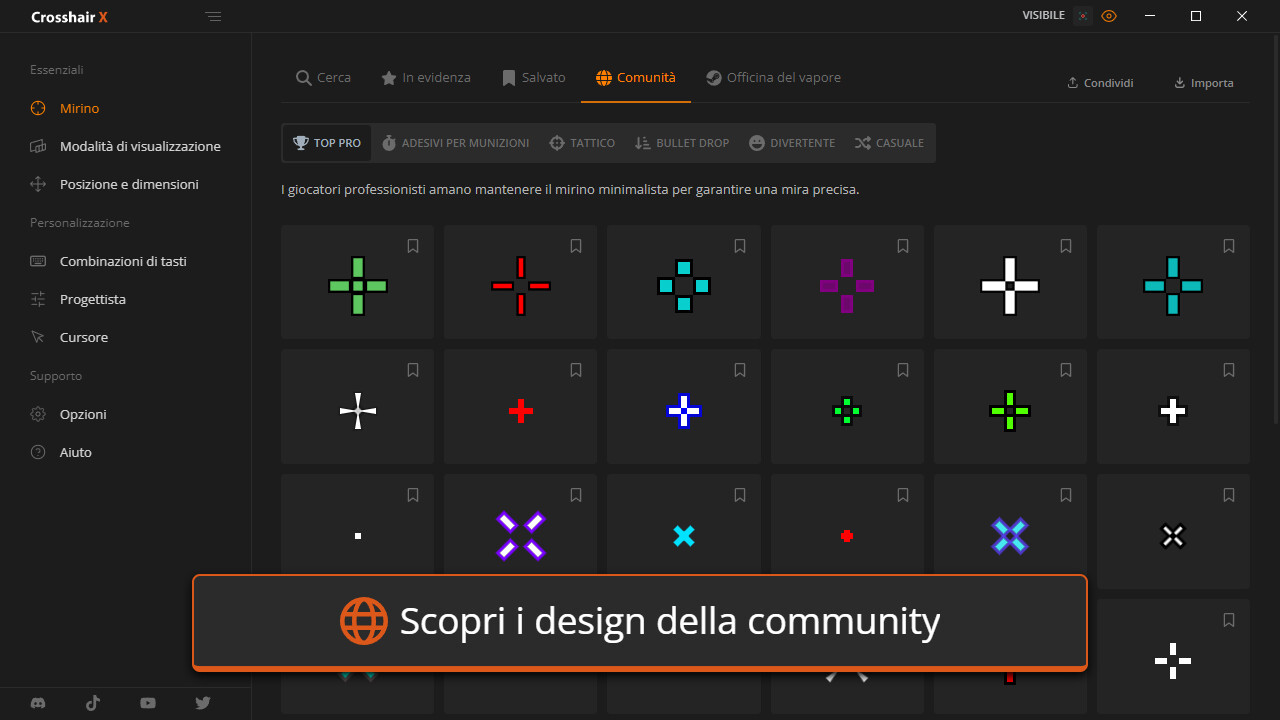This screenshot has width=1280, height=720.
Task: Bookmark the green cross crosshair
Action: point(413,246)
